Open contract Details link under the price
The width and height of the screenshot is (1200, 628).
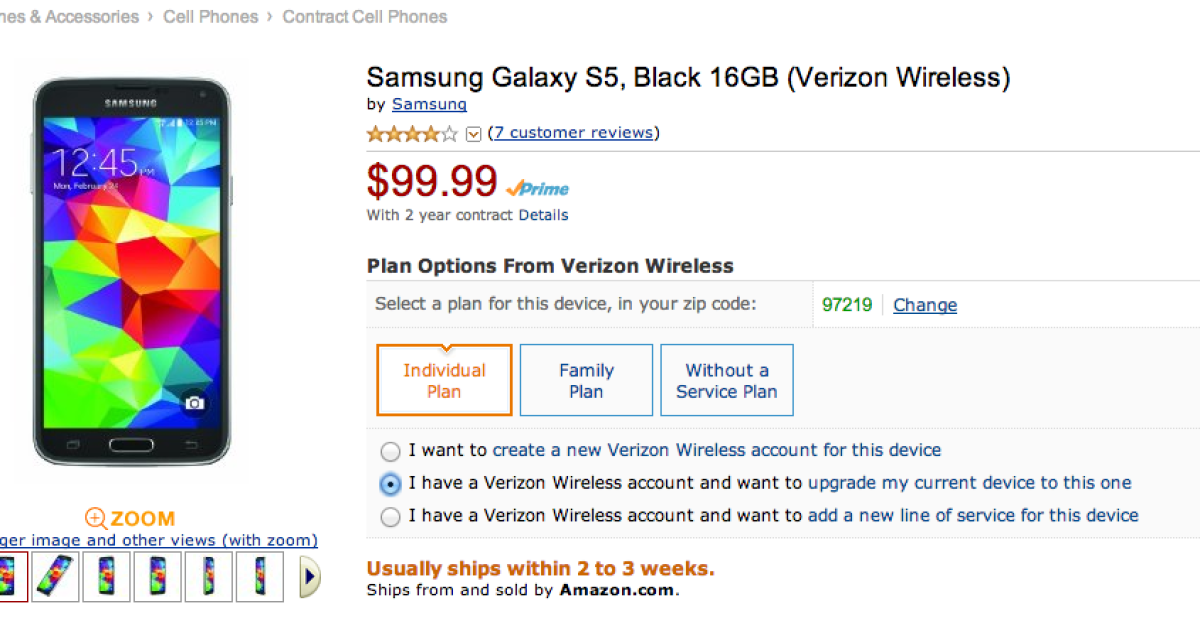pos(543,215)
